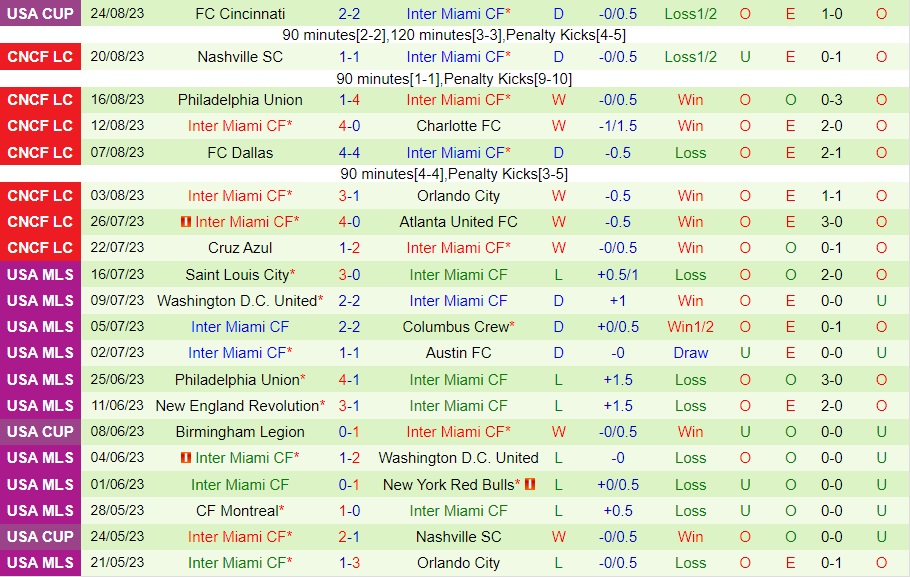Open the 4-4 score against FC Dallas
This screenshot has width=910, height=577.
349,153
